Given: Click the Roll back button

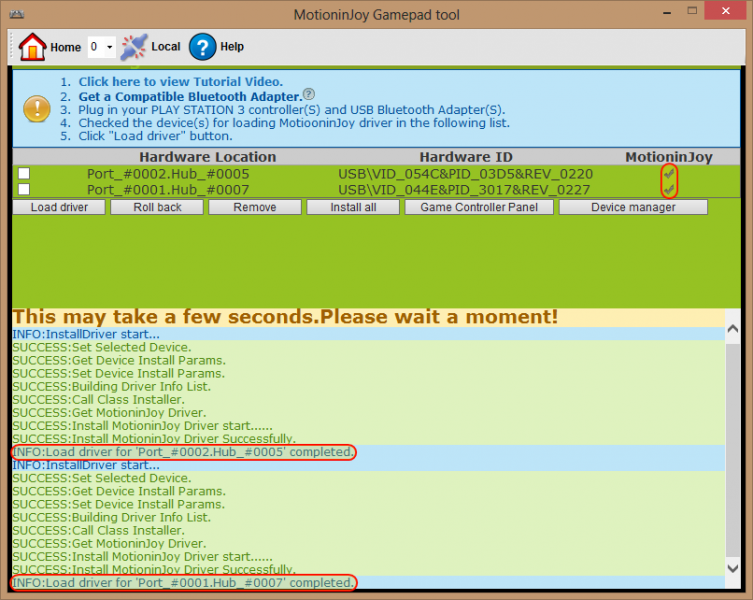Looking at the screenshot, I should coord(157,207).
